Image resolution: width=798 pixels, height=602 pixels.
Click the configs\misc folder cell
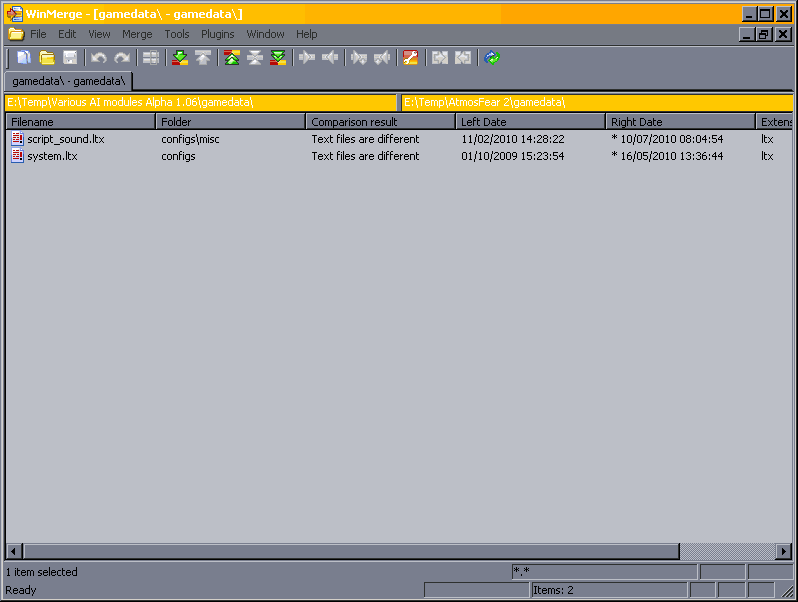click(190, 139)
